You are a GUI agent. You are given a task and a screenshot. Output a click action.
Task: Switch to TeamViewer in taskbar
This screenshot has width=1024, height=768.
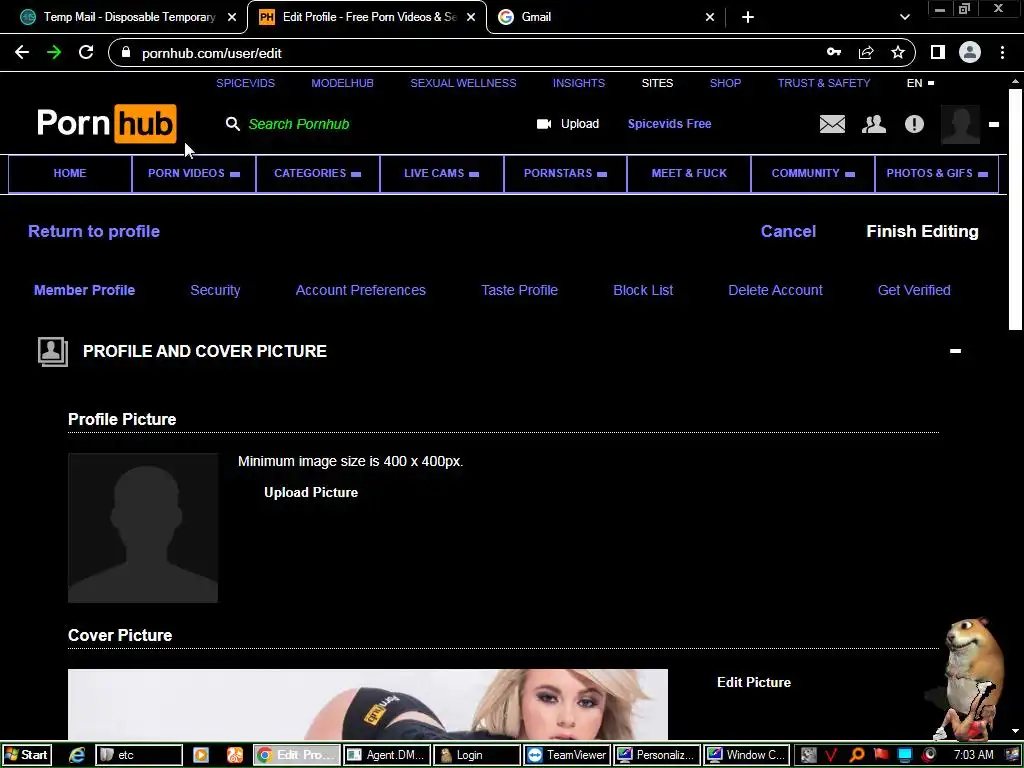[x=566, y=755]
